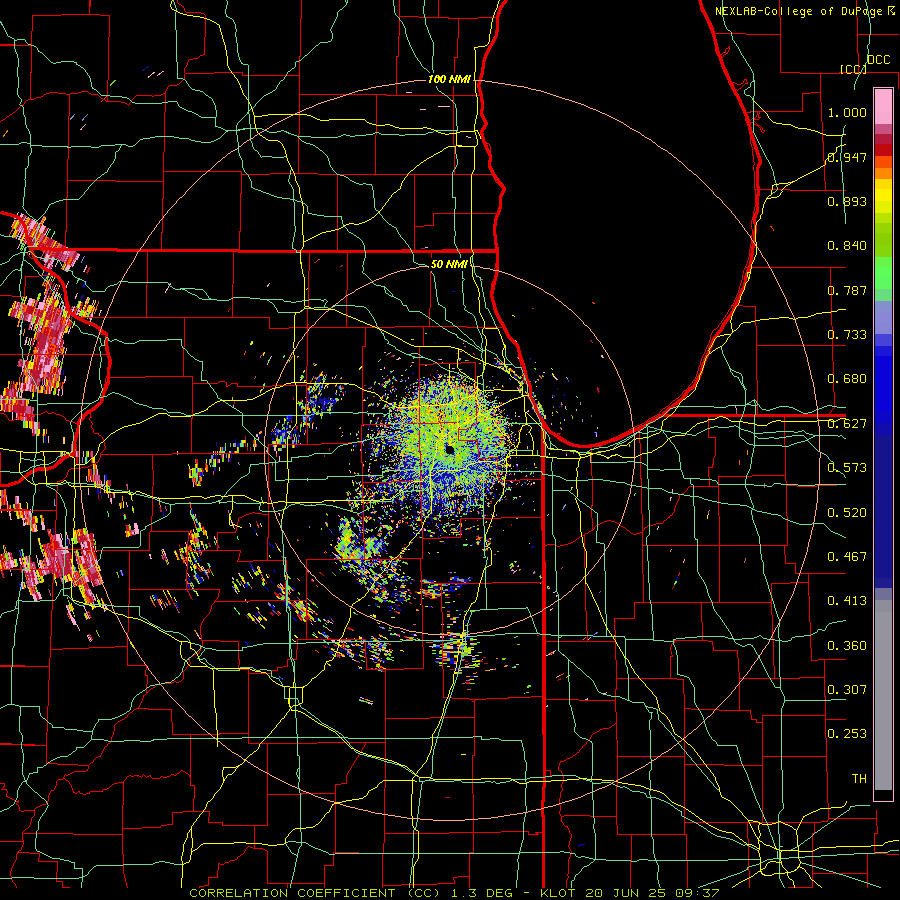Image resolution: width=900 pixels, height=900 pixels.
Task: Click the 1.3 DEG elevation text
Action: [480, 893]
